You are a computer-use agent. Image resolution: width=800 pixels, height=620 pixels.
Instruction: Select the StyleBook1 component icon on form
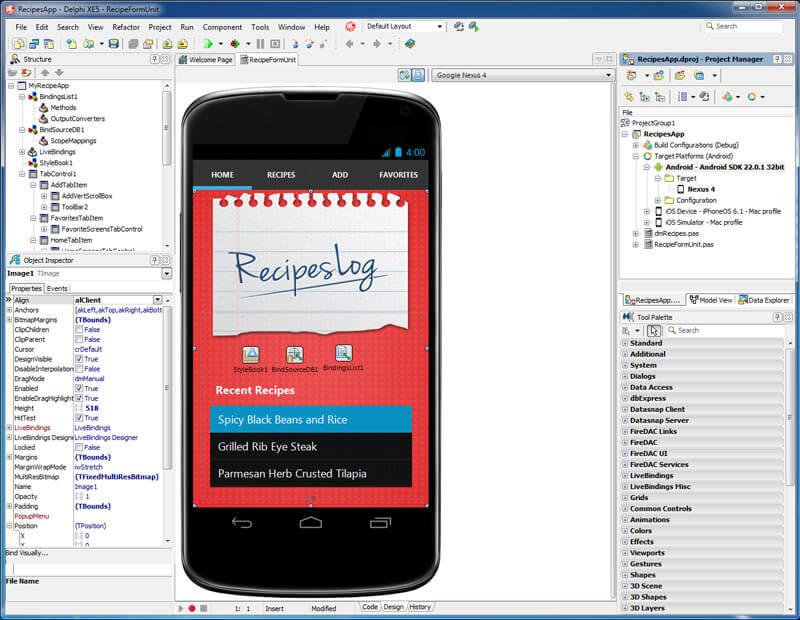coord(251,355)
